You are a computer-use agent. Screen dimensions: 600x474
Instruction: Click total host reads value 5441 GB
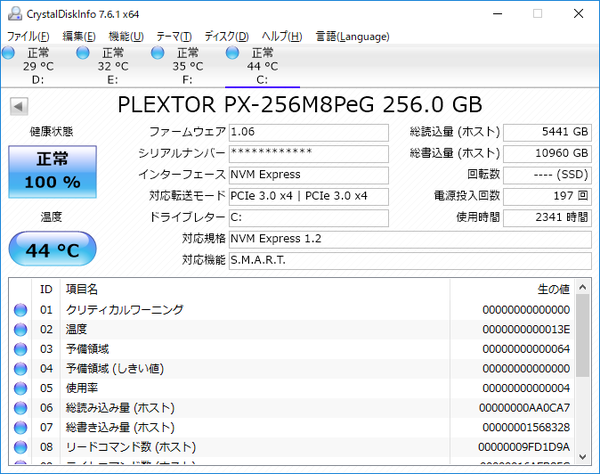547,132
